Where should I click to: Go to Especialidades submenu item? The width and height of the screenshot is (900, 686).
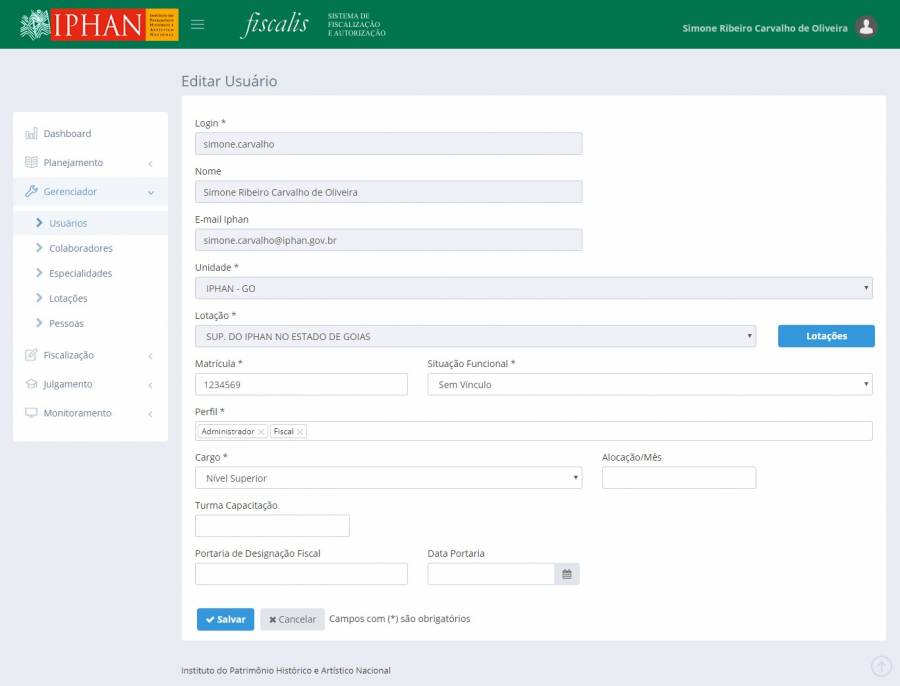pyautogui.click(x=80, y=273)
